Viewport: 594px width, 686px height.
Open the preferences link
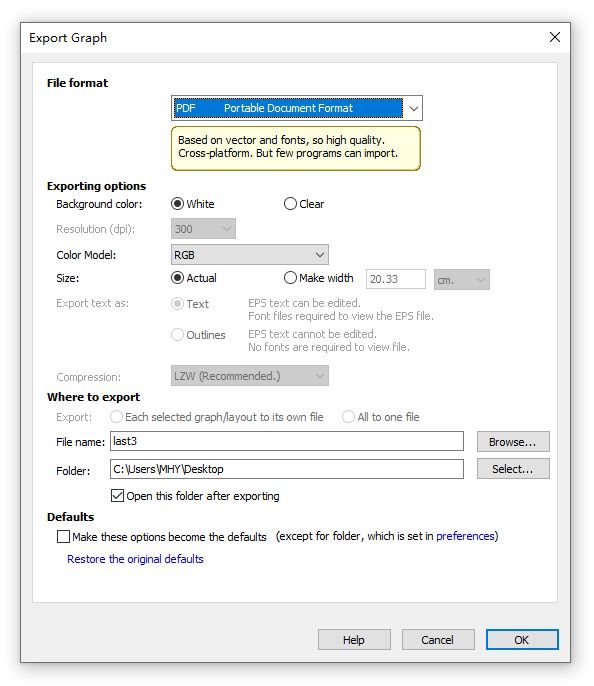pos(465,536)
